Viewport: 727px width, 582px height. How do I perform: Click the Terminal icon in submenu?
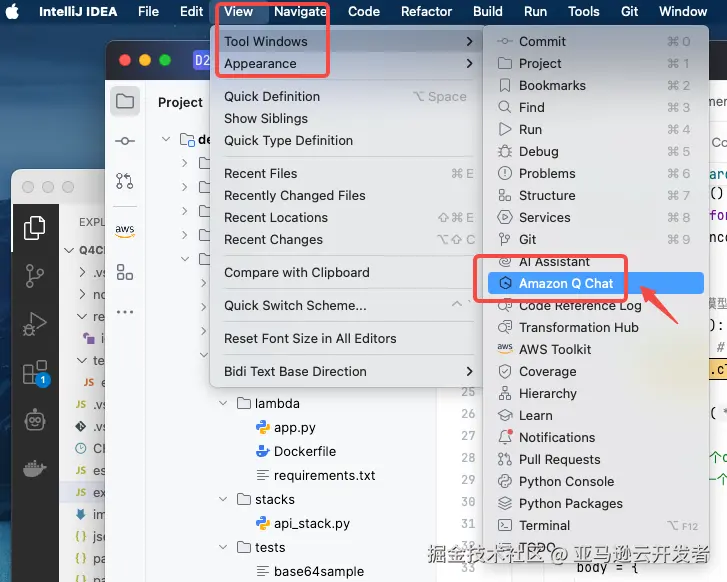(x=504, y=525)
